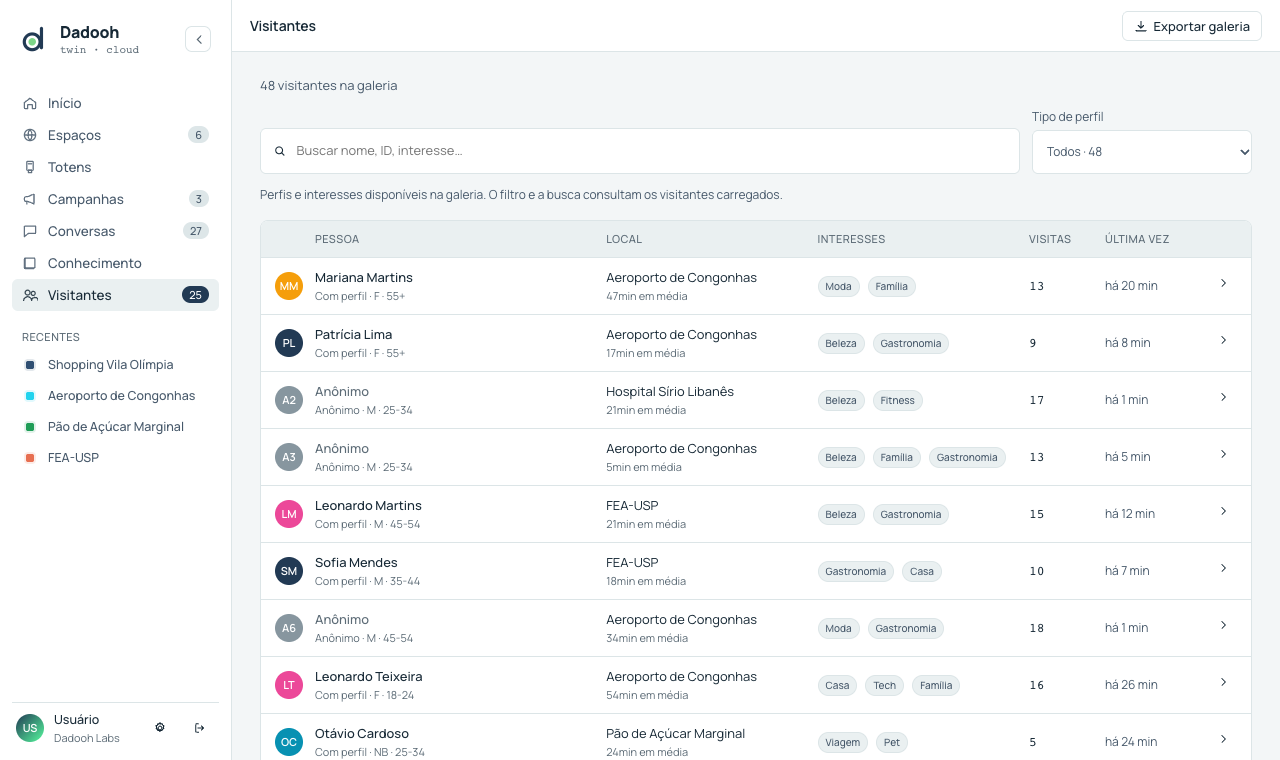Expand Leonardo Martins row with its chevron
Screen dimensions: 1280x760
coord(1224,511)
